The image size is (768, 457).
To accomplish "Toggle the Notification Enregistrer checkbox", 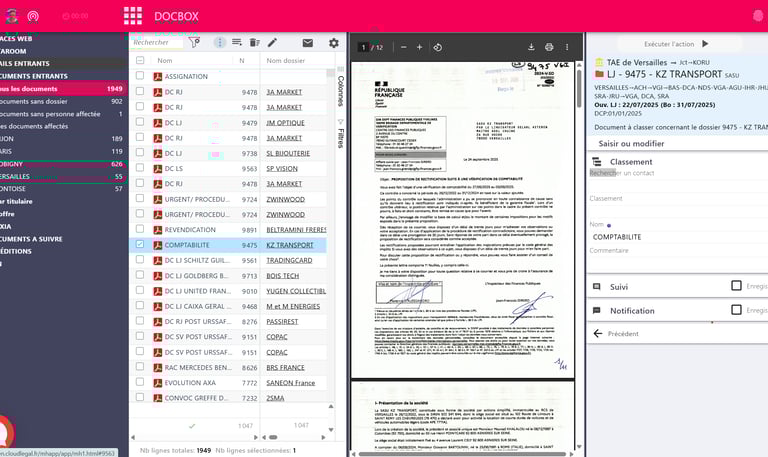I will point(736,310).
